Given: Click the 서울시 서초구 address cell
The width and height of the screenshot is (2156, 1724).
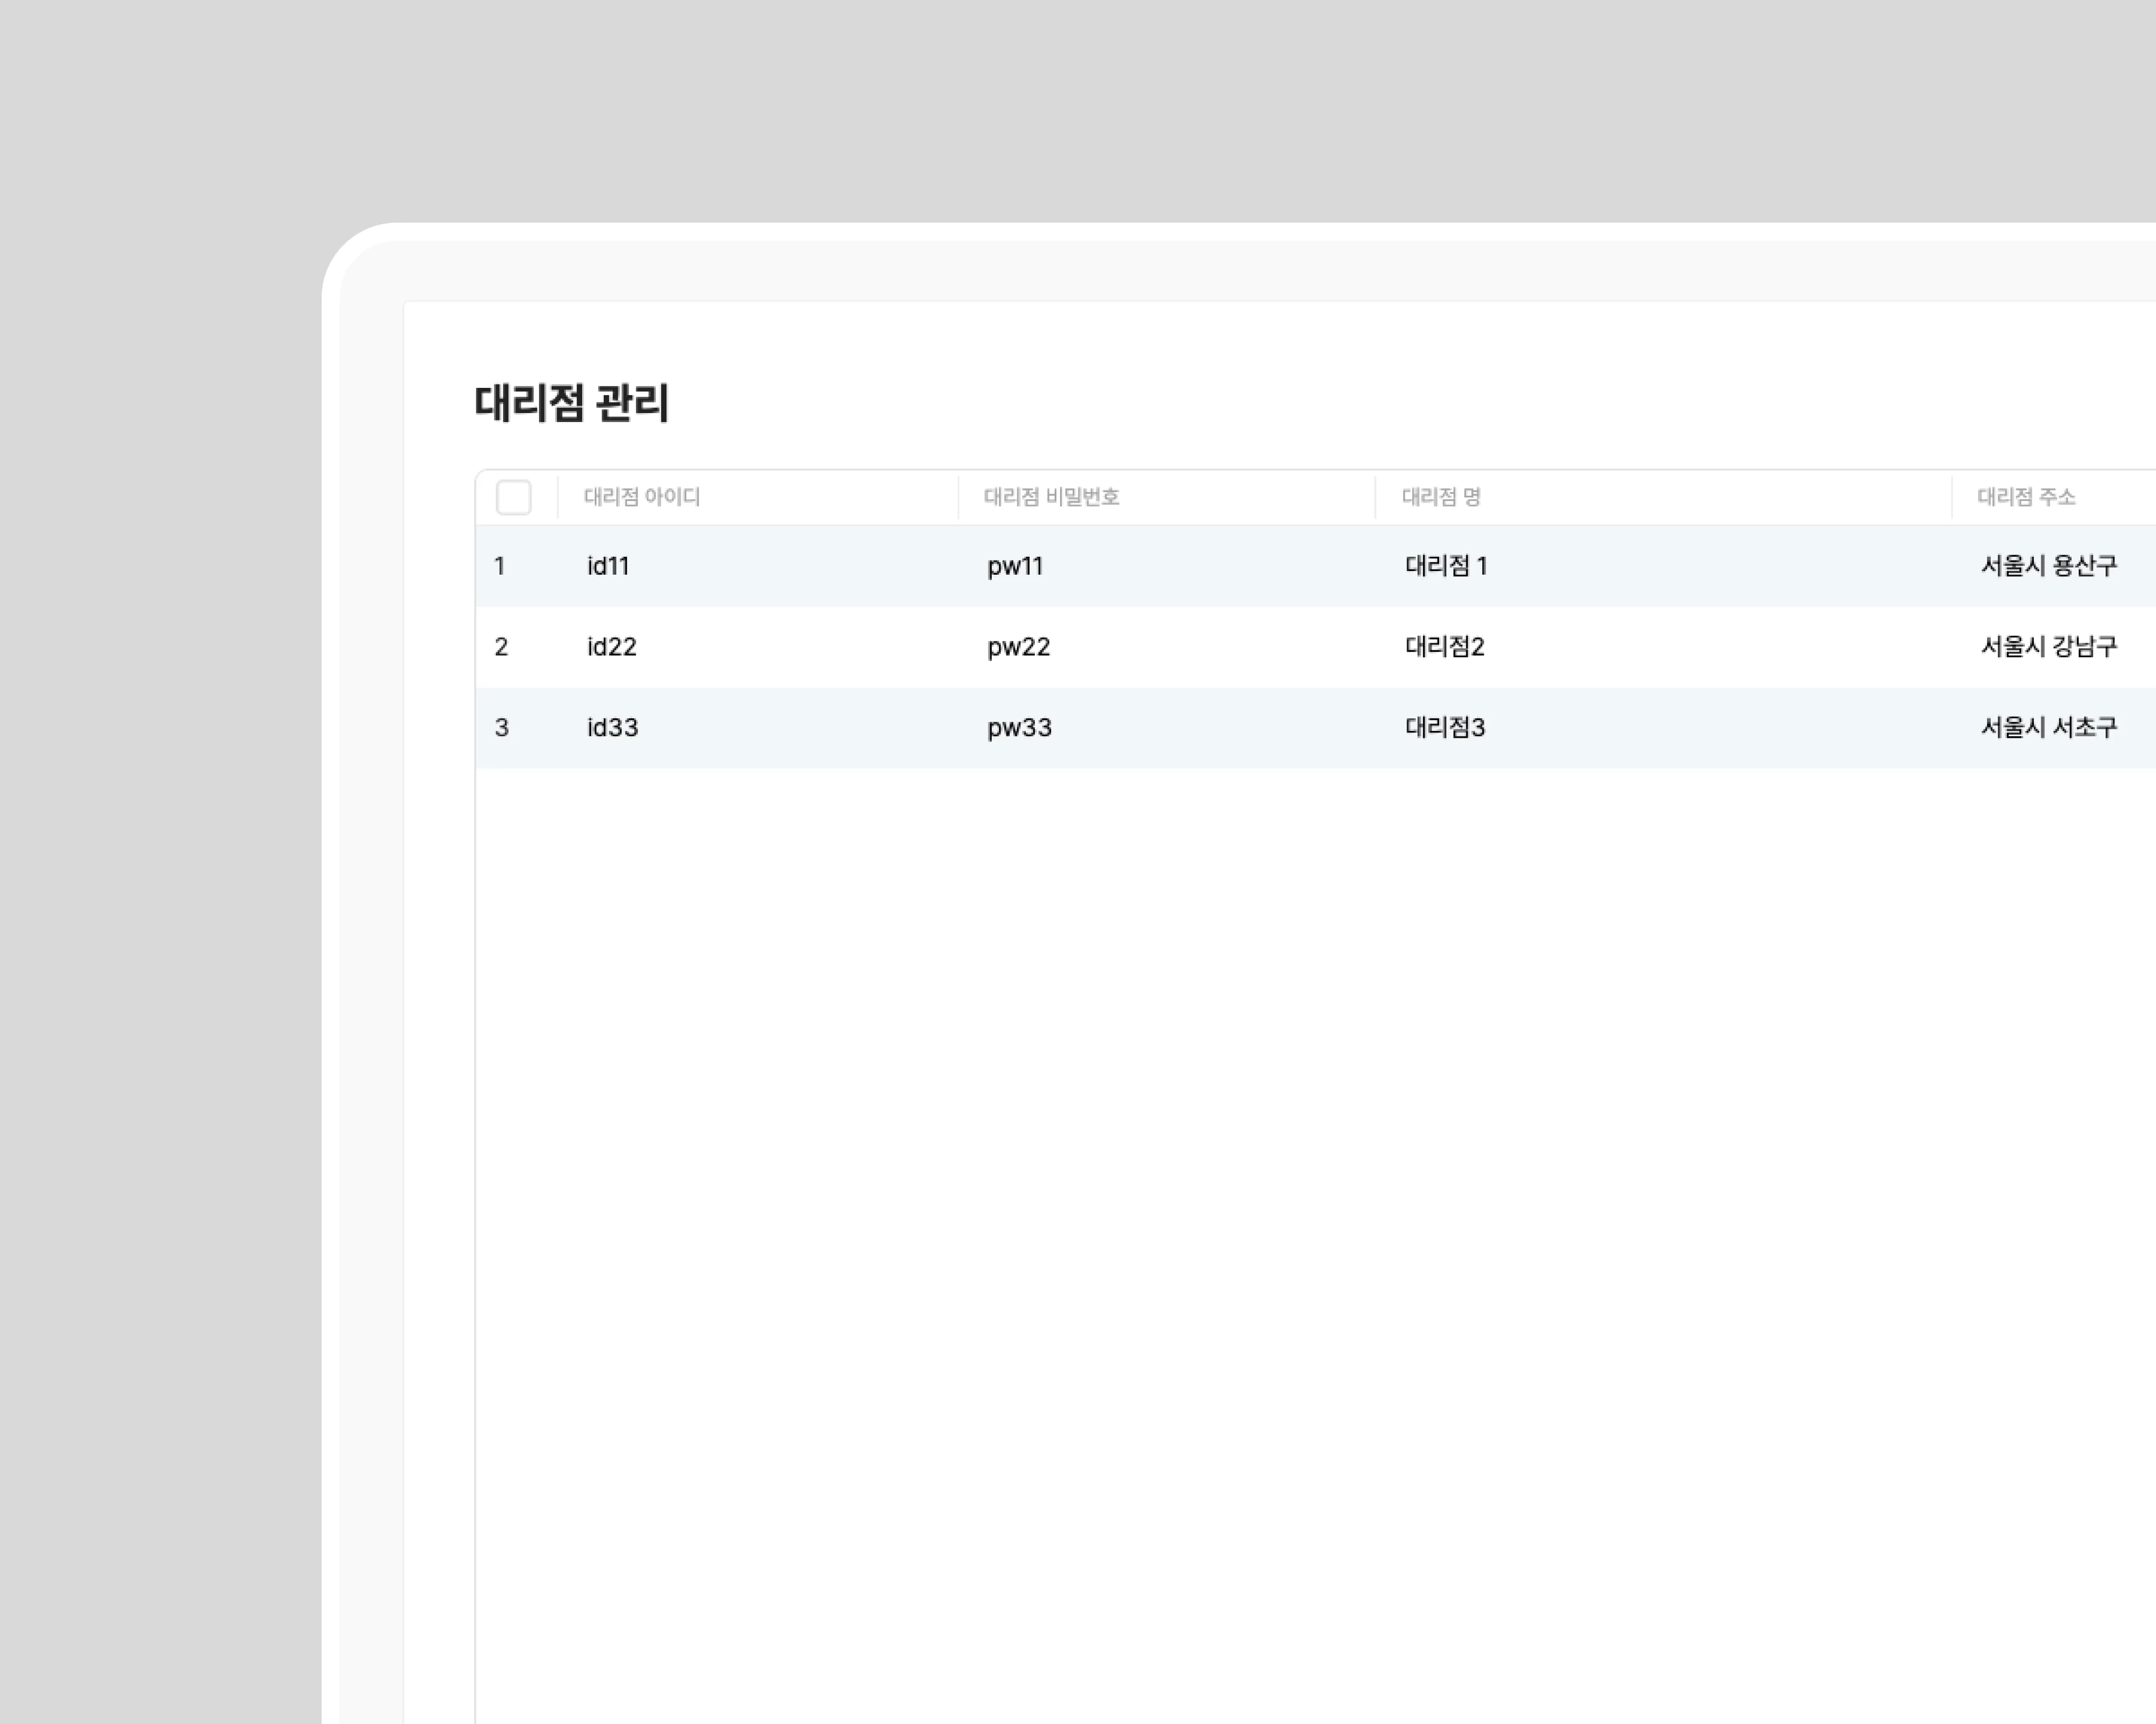Looking at the screenshot, I should click(x=2049, y=728).
